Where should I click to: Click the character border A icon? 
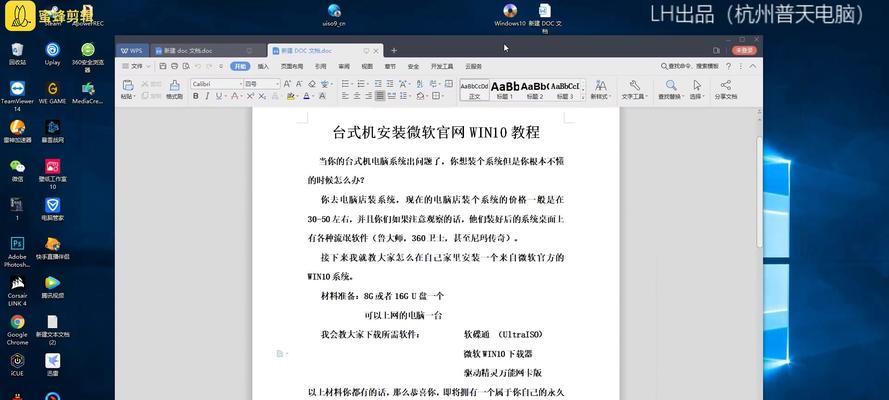323,96
